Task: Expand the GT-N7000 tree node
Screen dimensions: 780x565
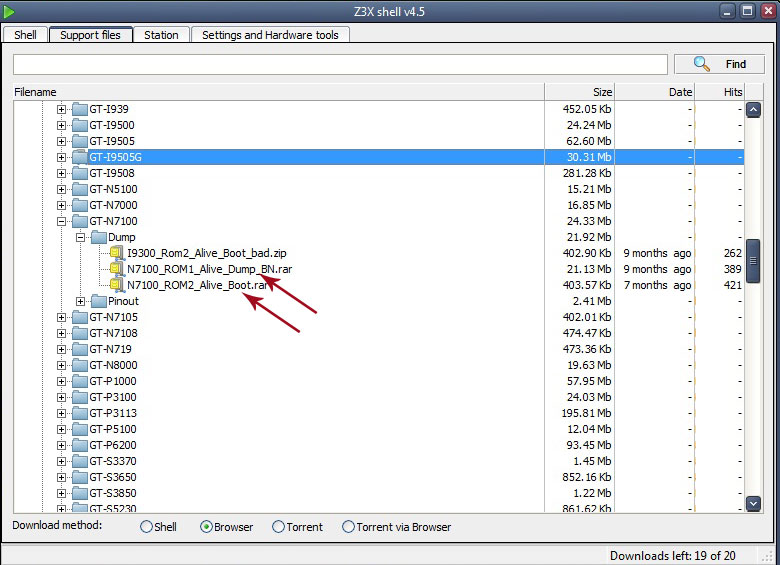Action: [x=61, y=205]
